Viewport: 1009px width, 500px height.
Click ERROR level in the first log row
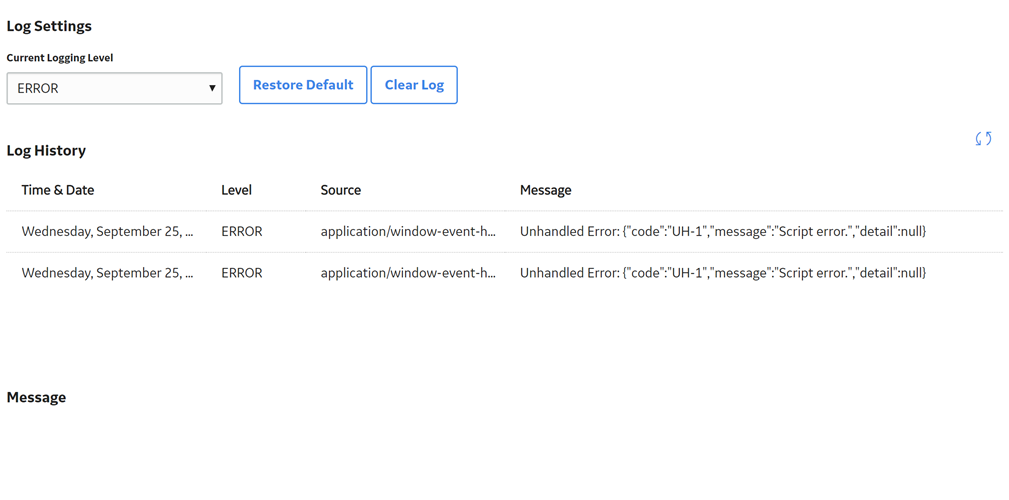pos(242,232)
